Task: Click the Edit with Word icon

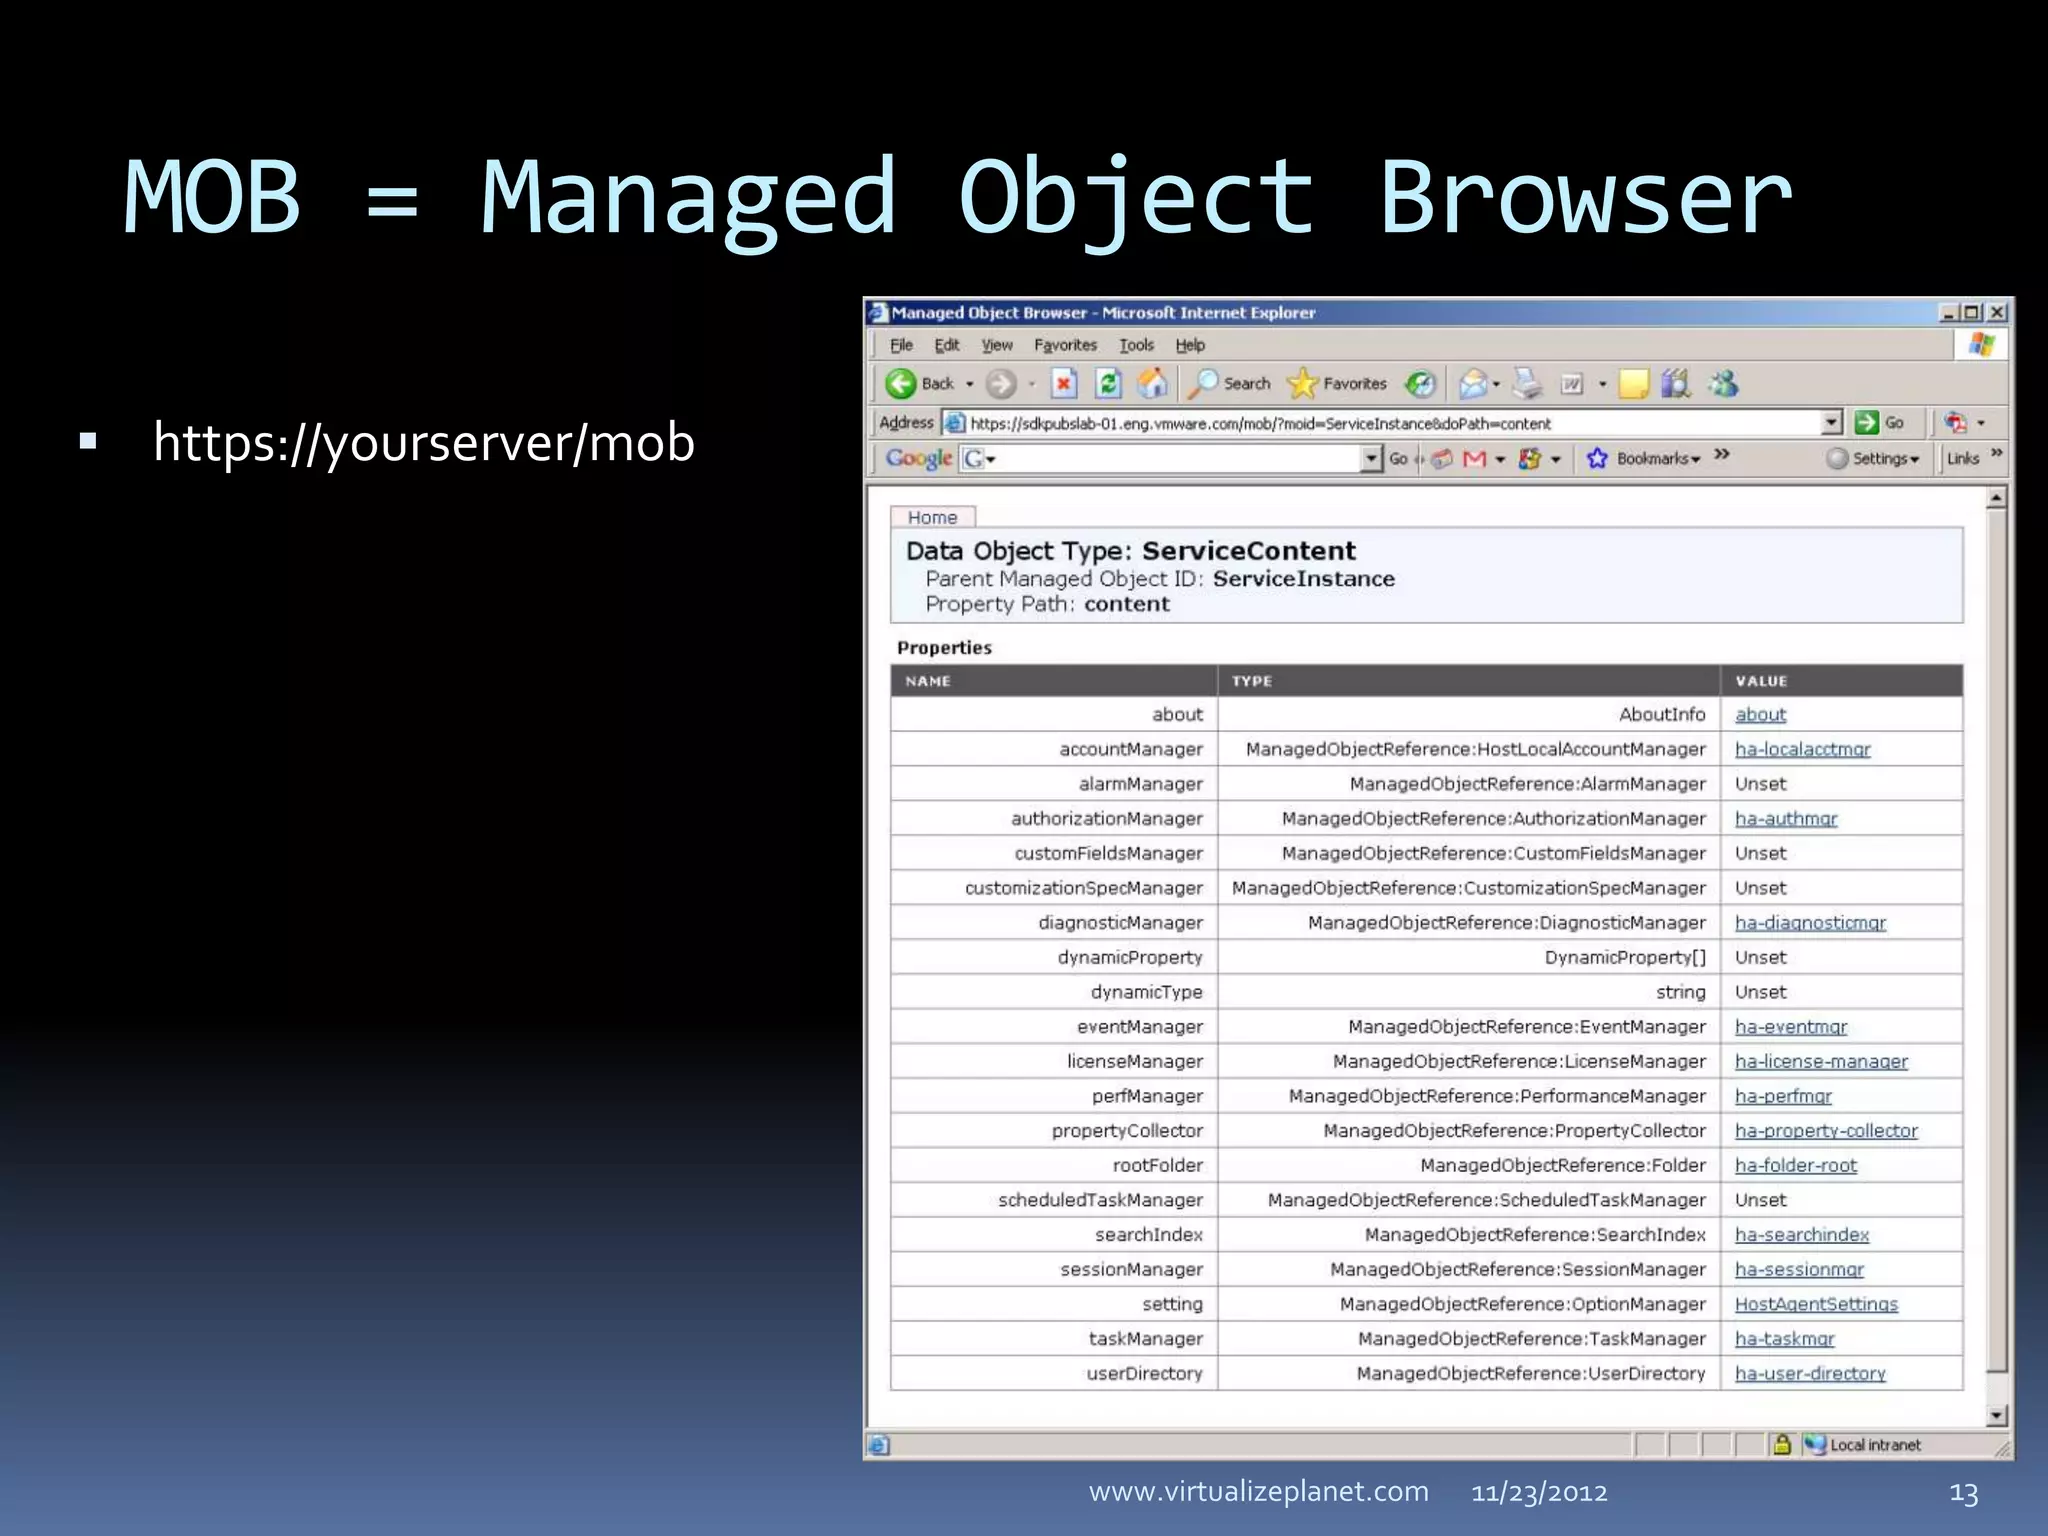Action: (x=1573, y=384)
